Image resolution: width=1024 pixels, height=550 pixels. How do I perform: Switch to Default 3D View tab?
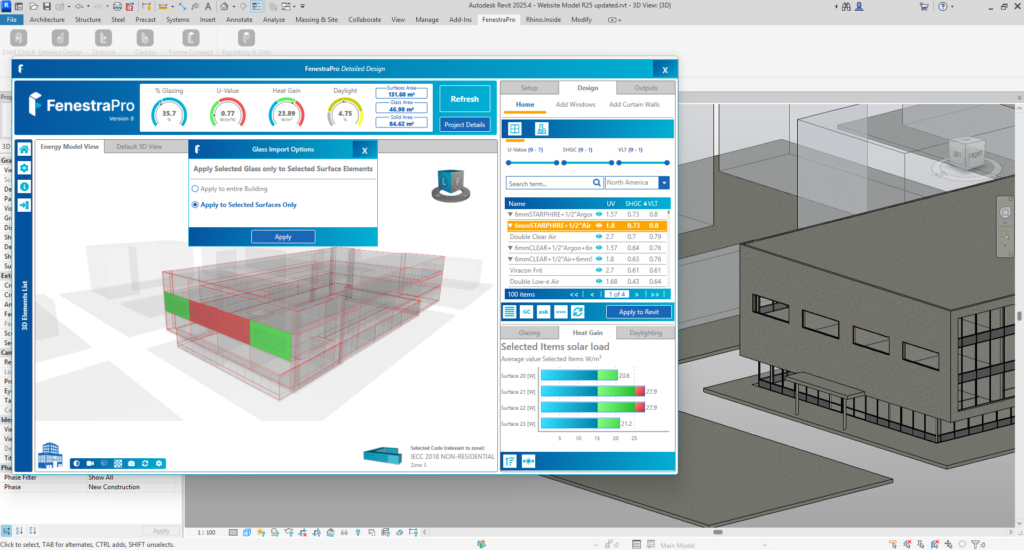click(139, 146)
